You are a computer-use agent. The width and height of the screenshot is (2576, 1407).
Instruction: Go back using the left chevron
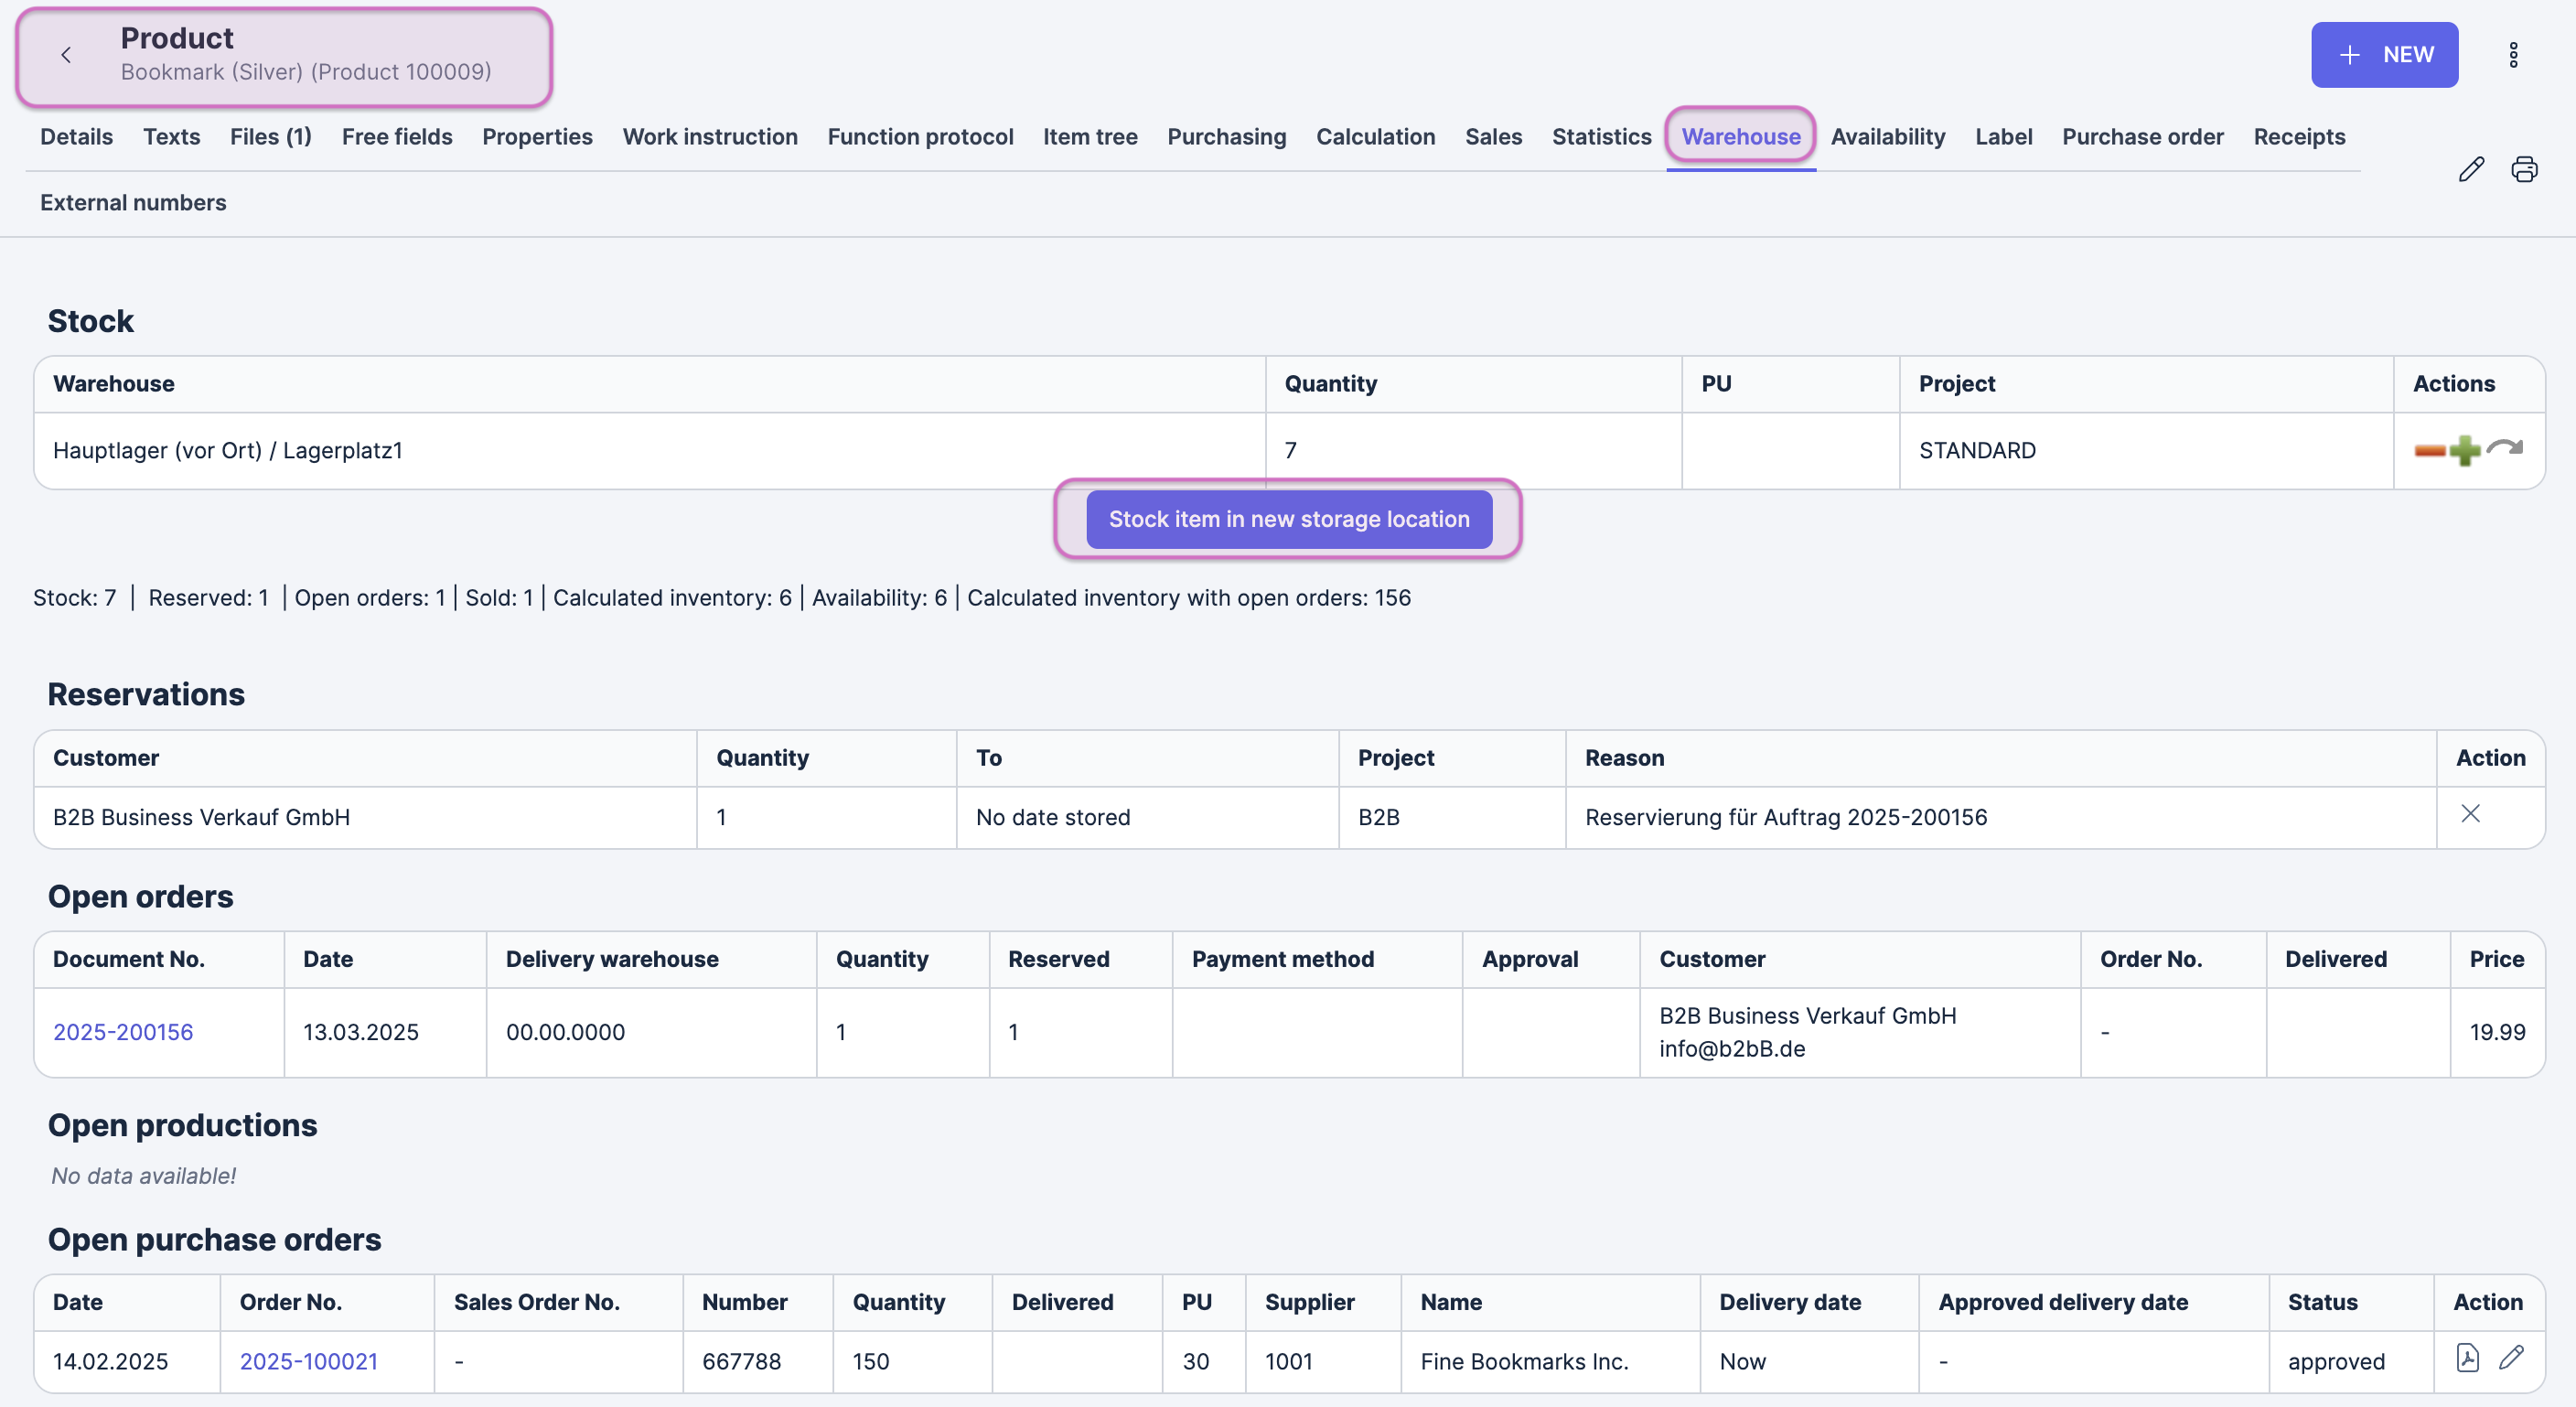[x=66, y=55]
